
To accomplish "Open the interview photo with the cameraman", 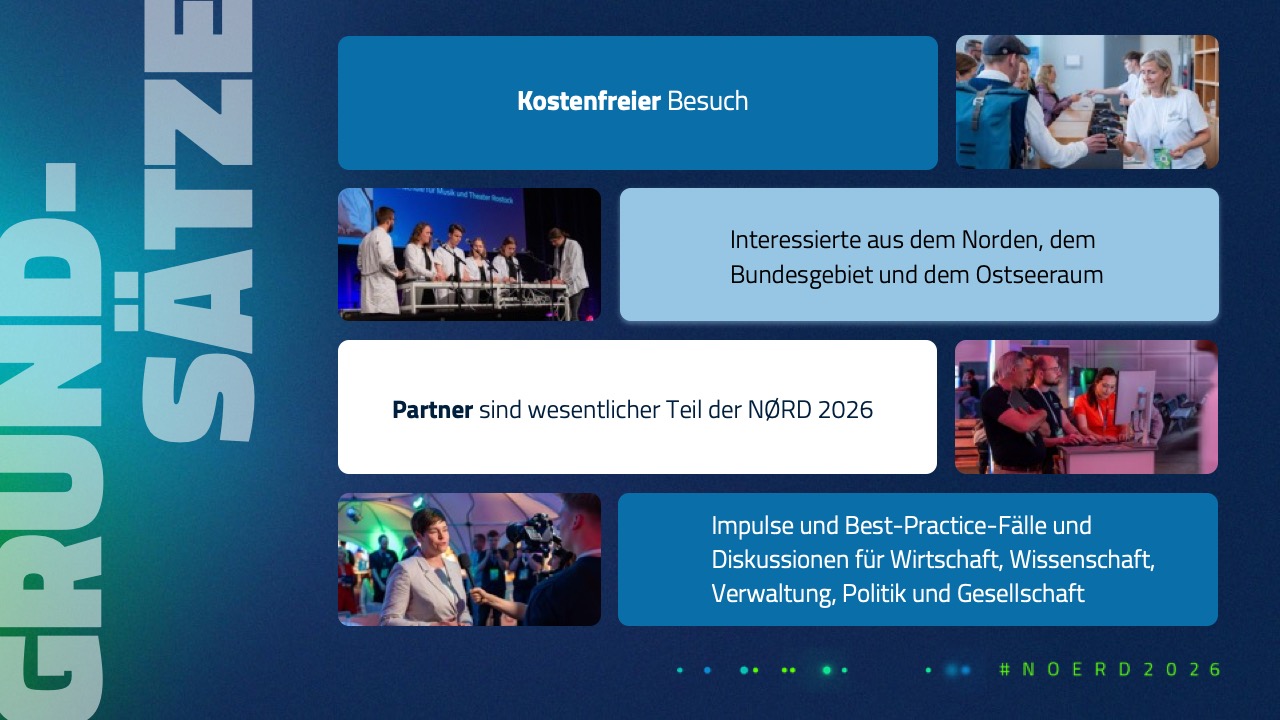I will tap(469, 559).
